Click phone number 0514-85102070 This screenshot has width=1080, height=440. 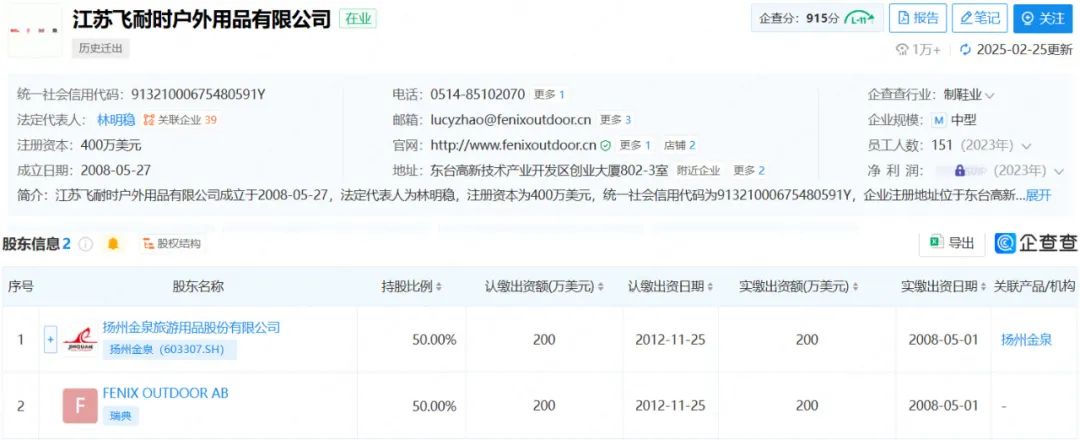coord(477,94)
